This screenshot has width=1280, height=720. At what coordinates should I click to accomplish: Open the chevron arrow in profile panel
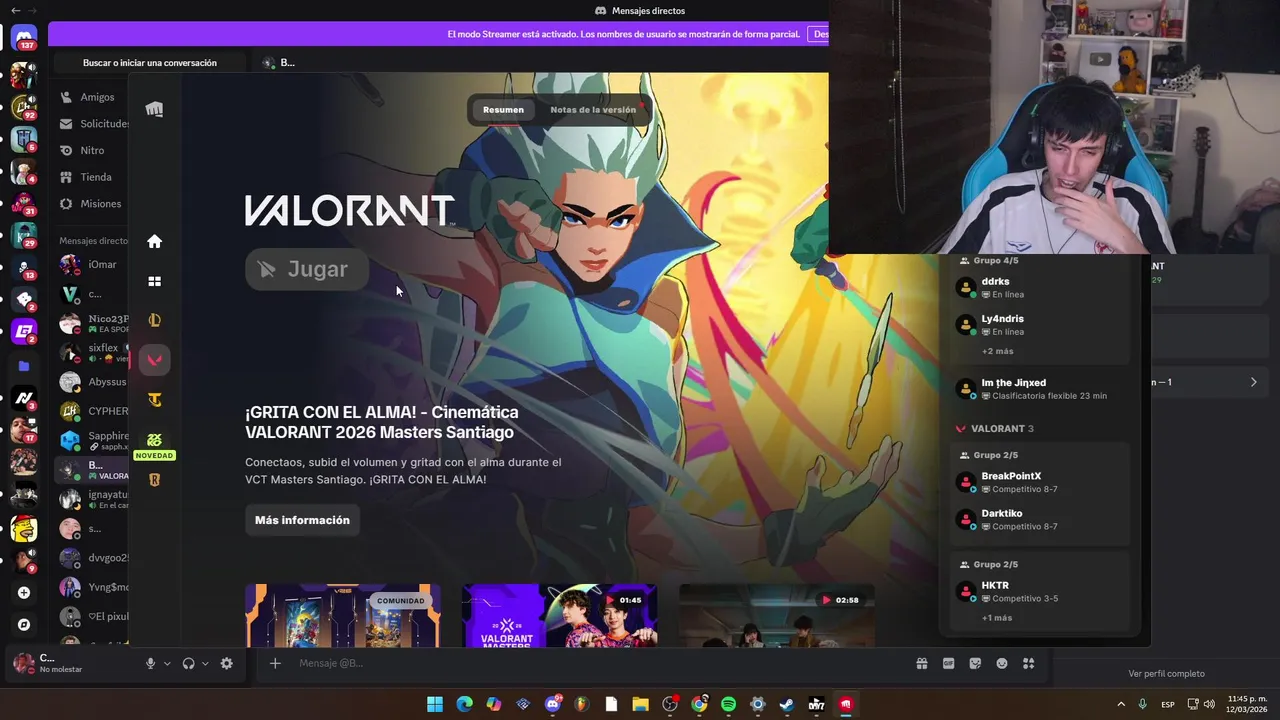[1253, 382]
